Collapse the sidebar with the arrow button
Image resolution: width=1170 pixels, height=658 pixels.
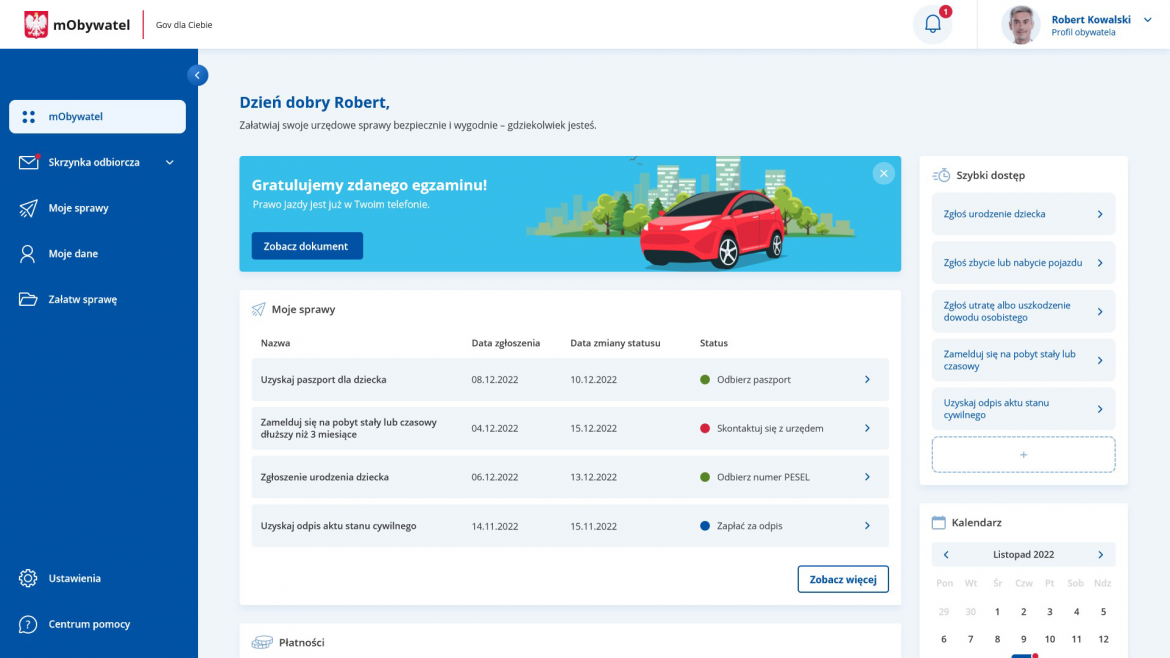click(198, 75)
